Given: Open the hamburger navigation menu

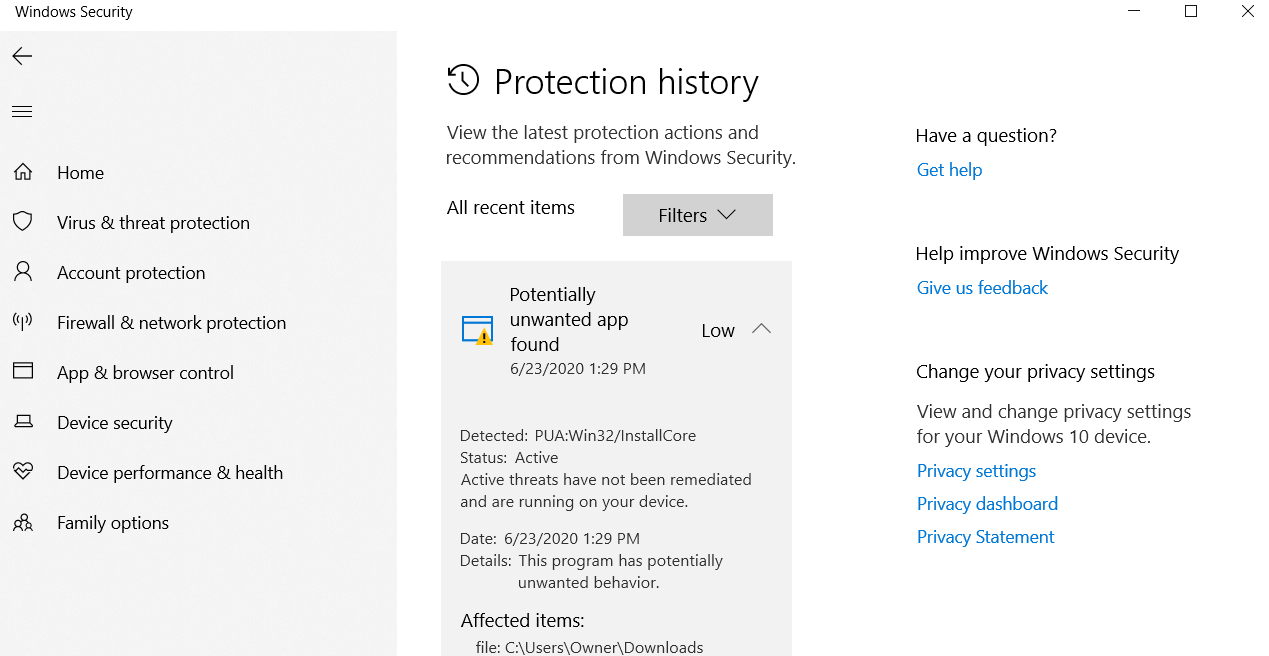Looking at the screenshot, I should coord(22,111).
